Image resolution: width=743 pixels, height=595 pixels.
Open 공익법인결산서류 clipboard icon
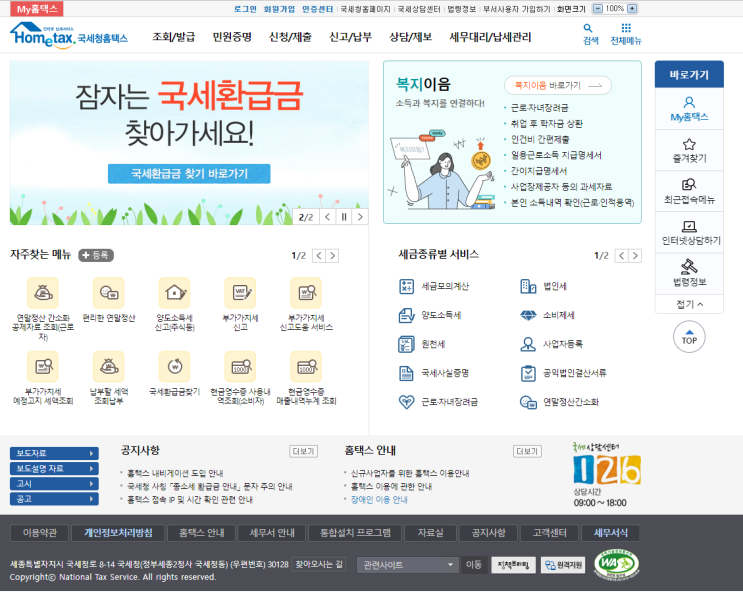528,373
